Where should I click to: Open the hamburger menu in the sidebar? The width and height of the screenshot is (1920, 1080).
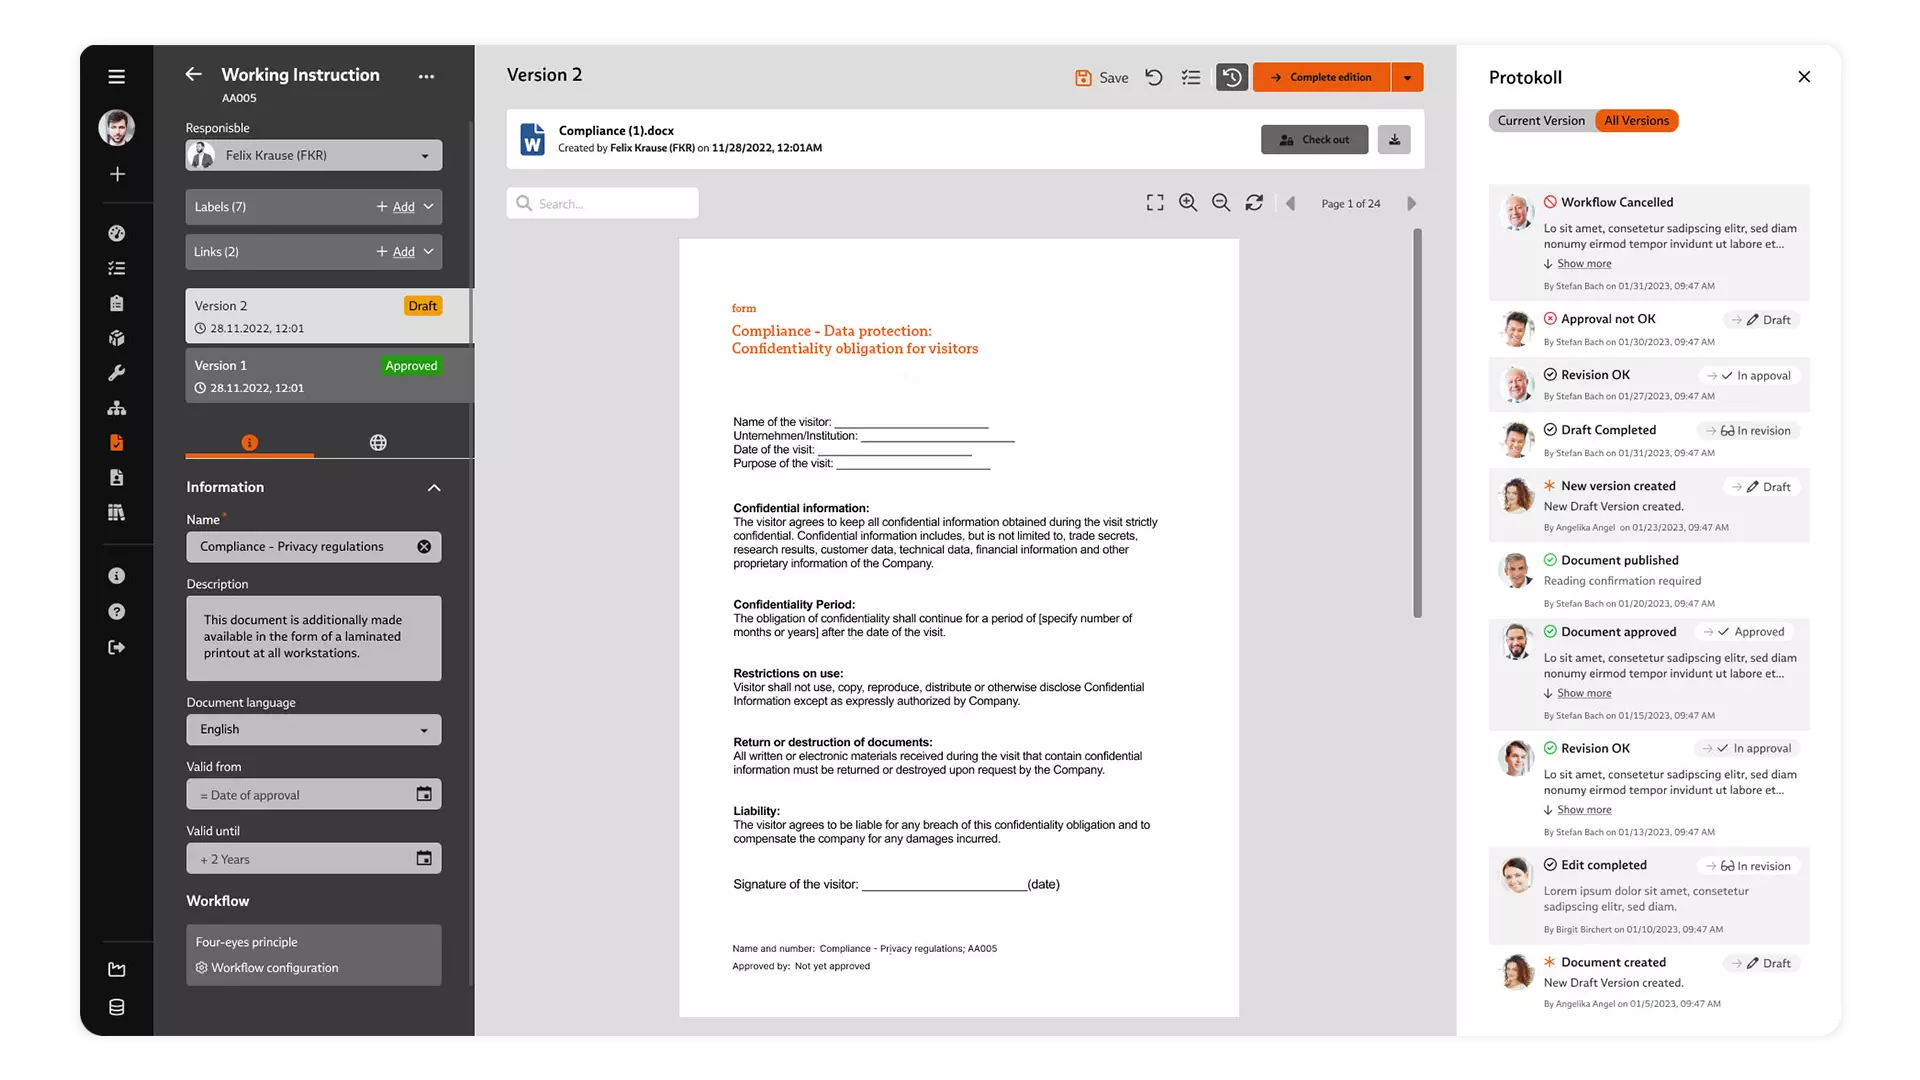(x=116, y=75)
